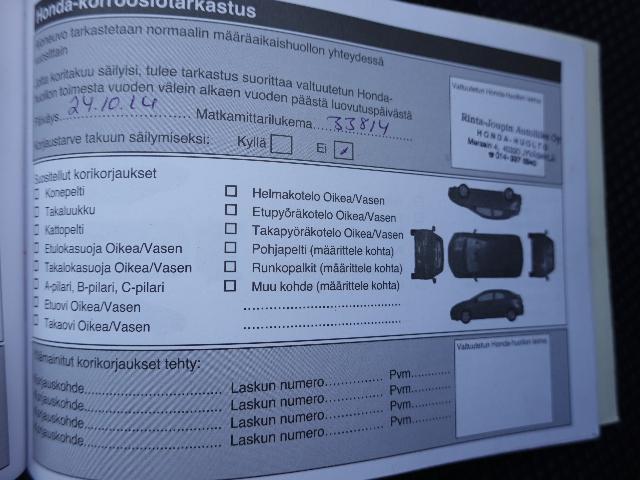The width and height of the screenshot is (640, 480).
Task: Check the Runkopalkit box
Action: click(x=230, y=267)
